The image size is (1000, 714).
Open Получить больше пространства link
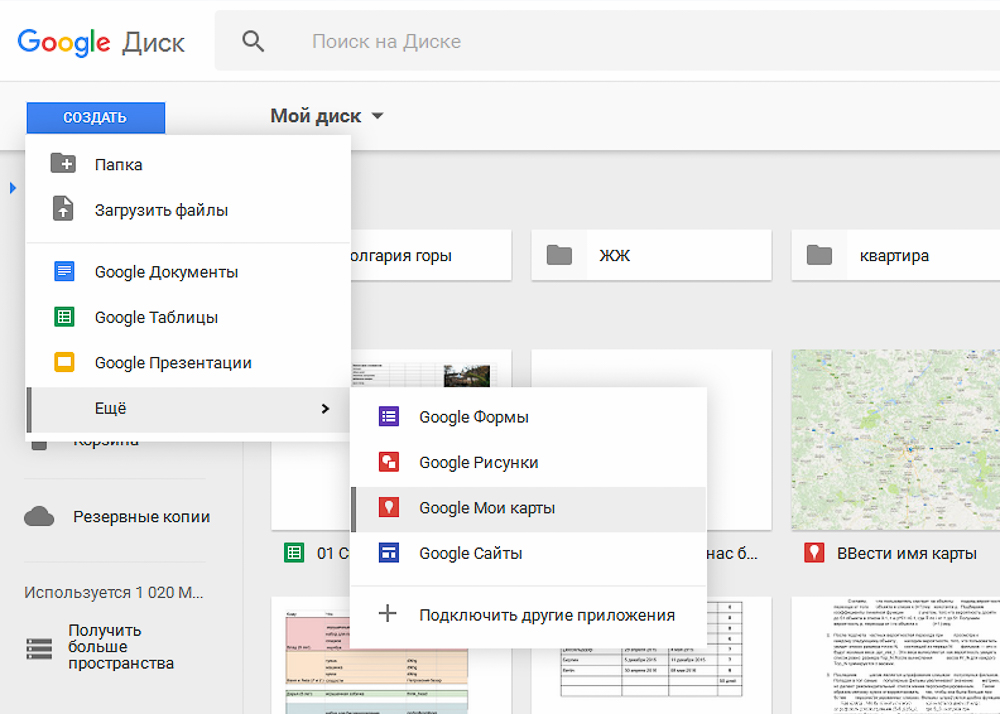[121, 646]
